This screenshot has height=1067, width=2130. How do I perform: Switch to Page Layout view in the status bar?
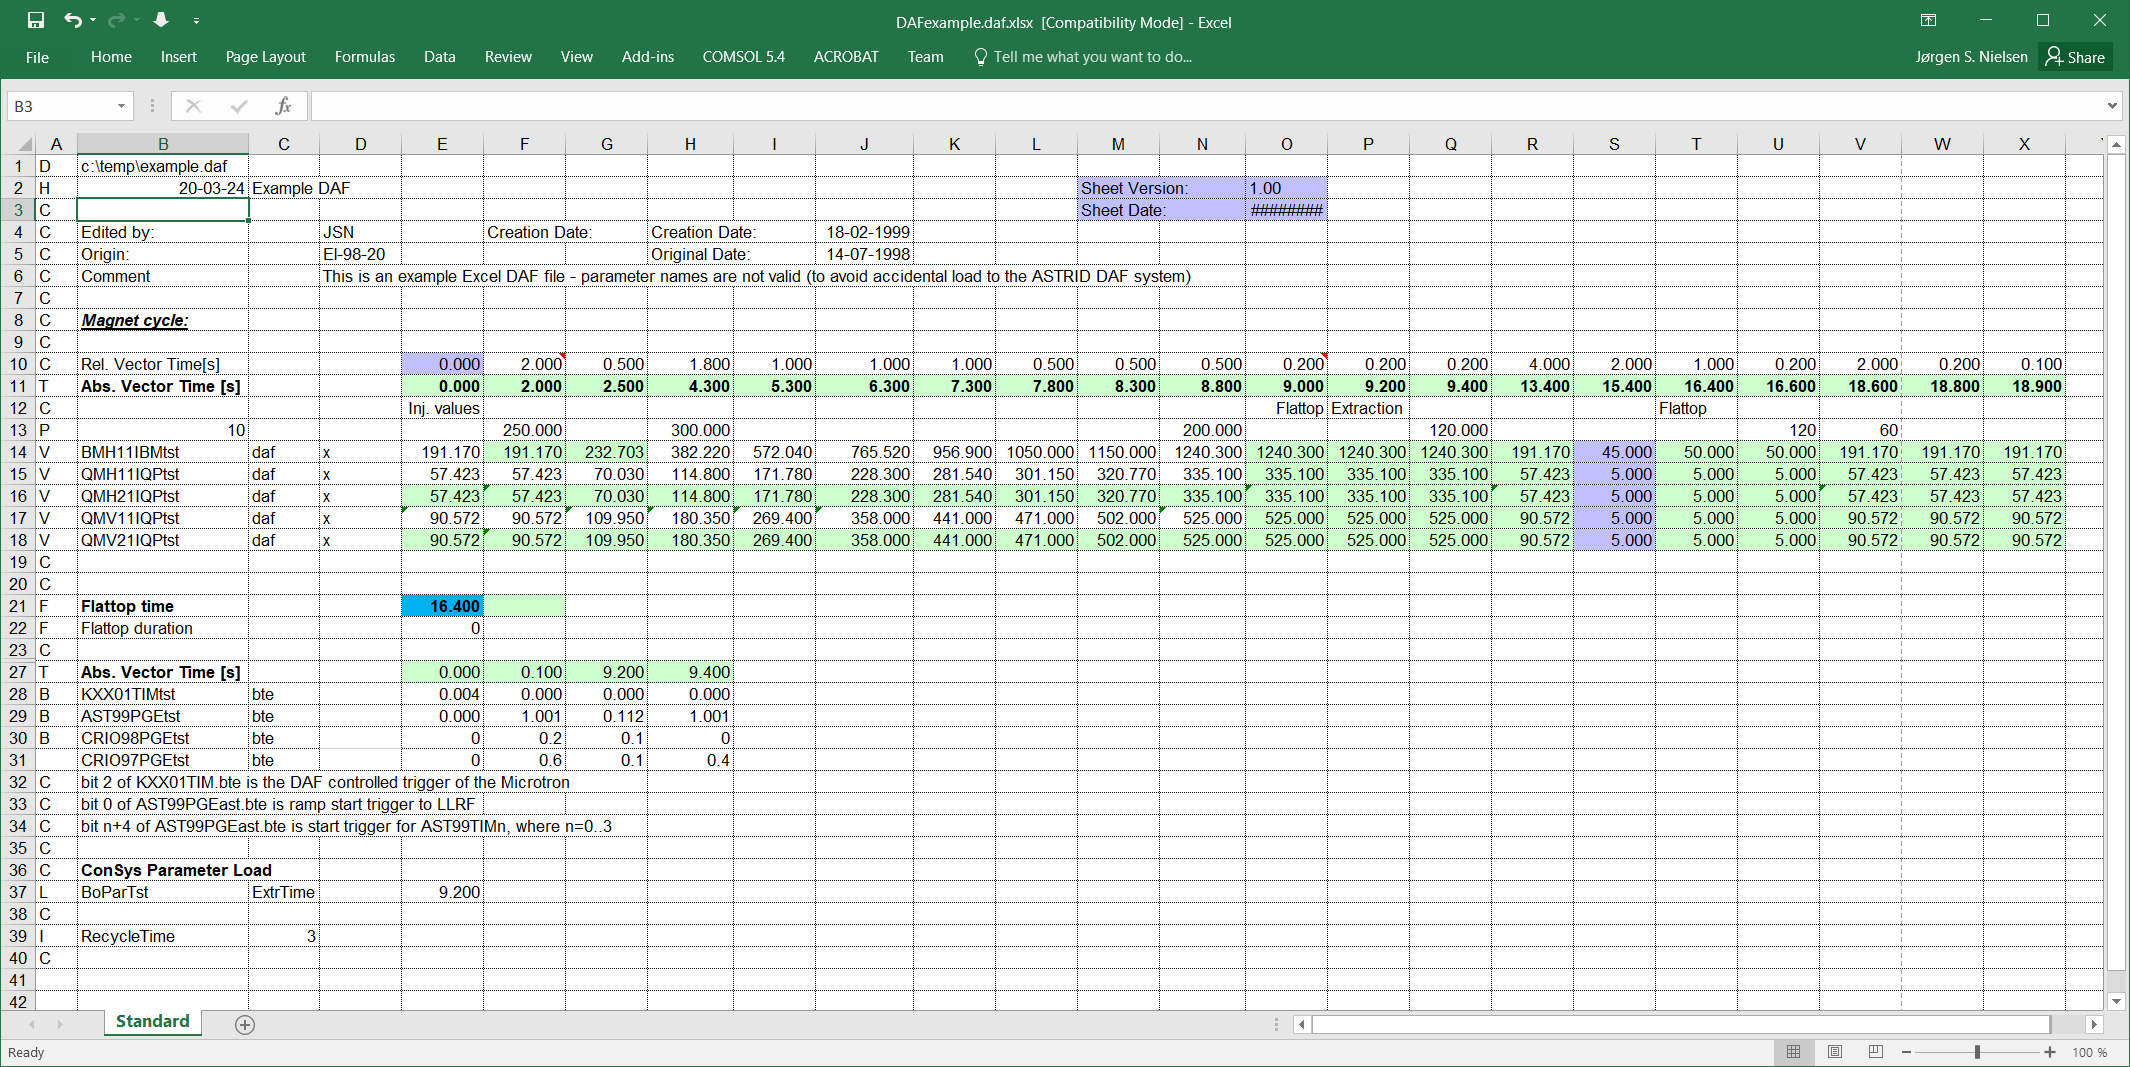point(1835,1052)
